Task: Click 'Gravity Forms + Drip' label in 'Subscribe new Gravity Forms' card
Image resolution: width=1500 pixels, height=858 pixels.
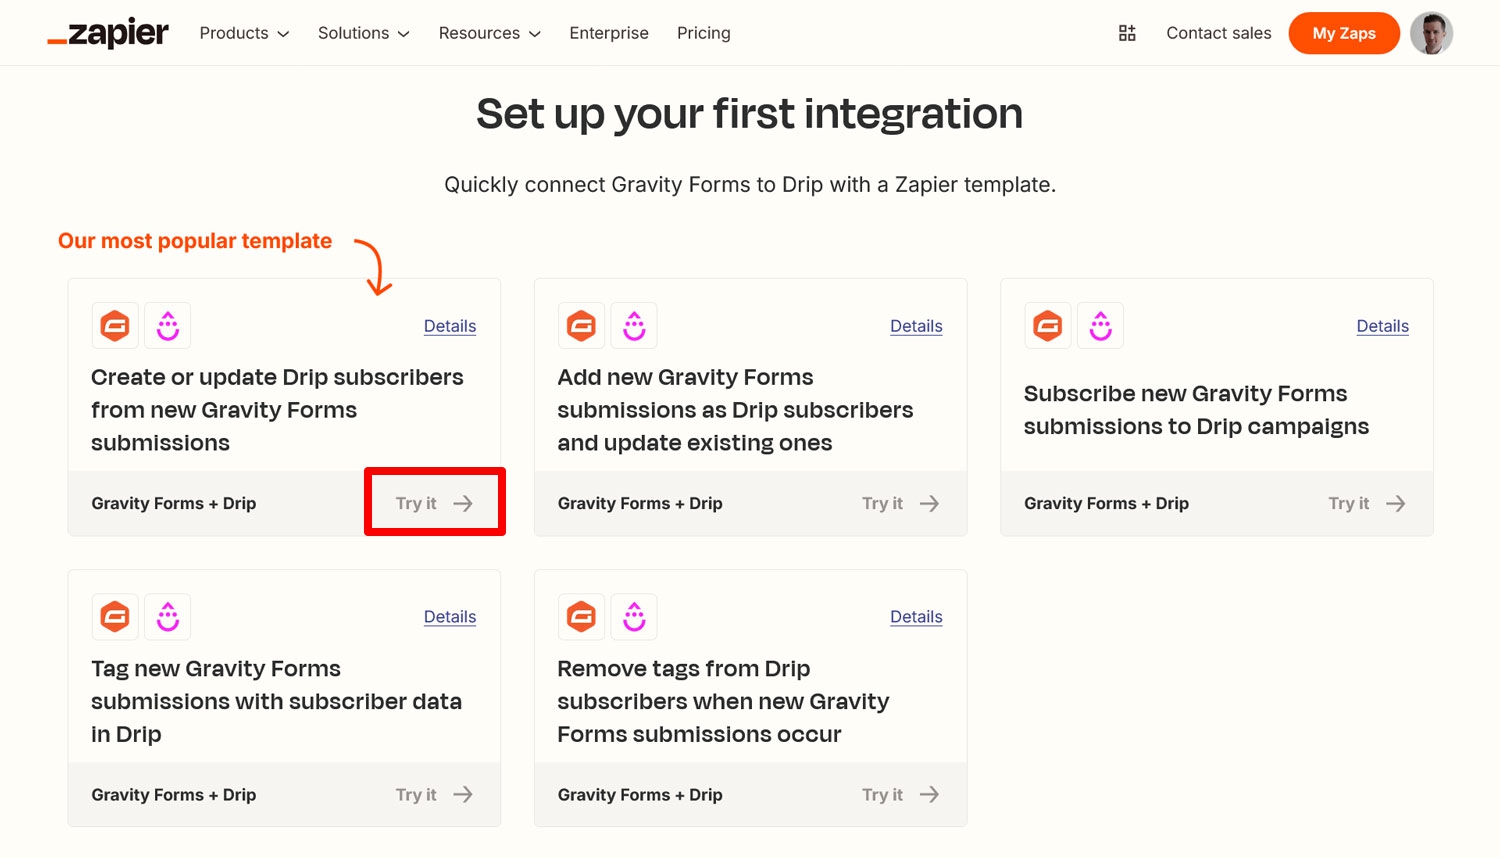Action: (x=1106, y=503)
